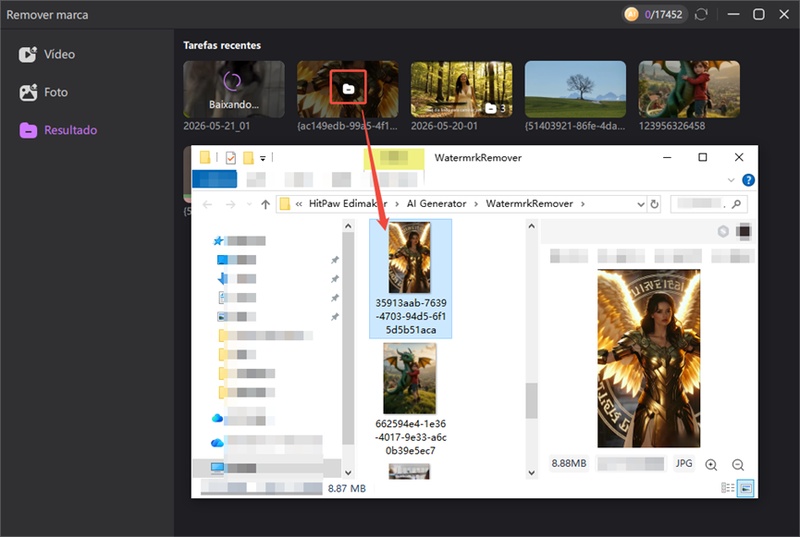Click the Vídeo camera icon
The image size is (800, 537).
click(x=28, y=54)
